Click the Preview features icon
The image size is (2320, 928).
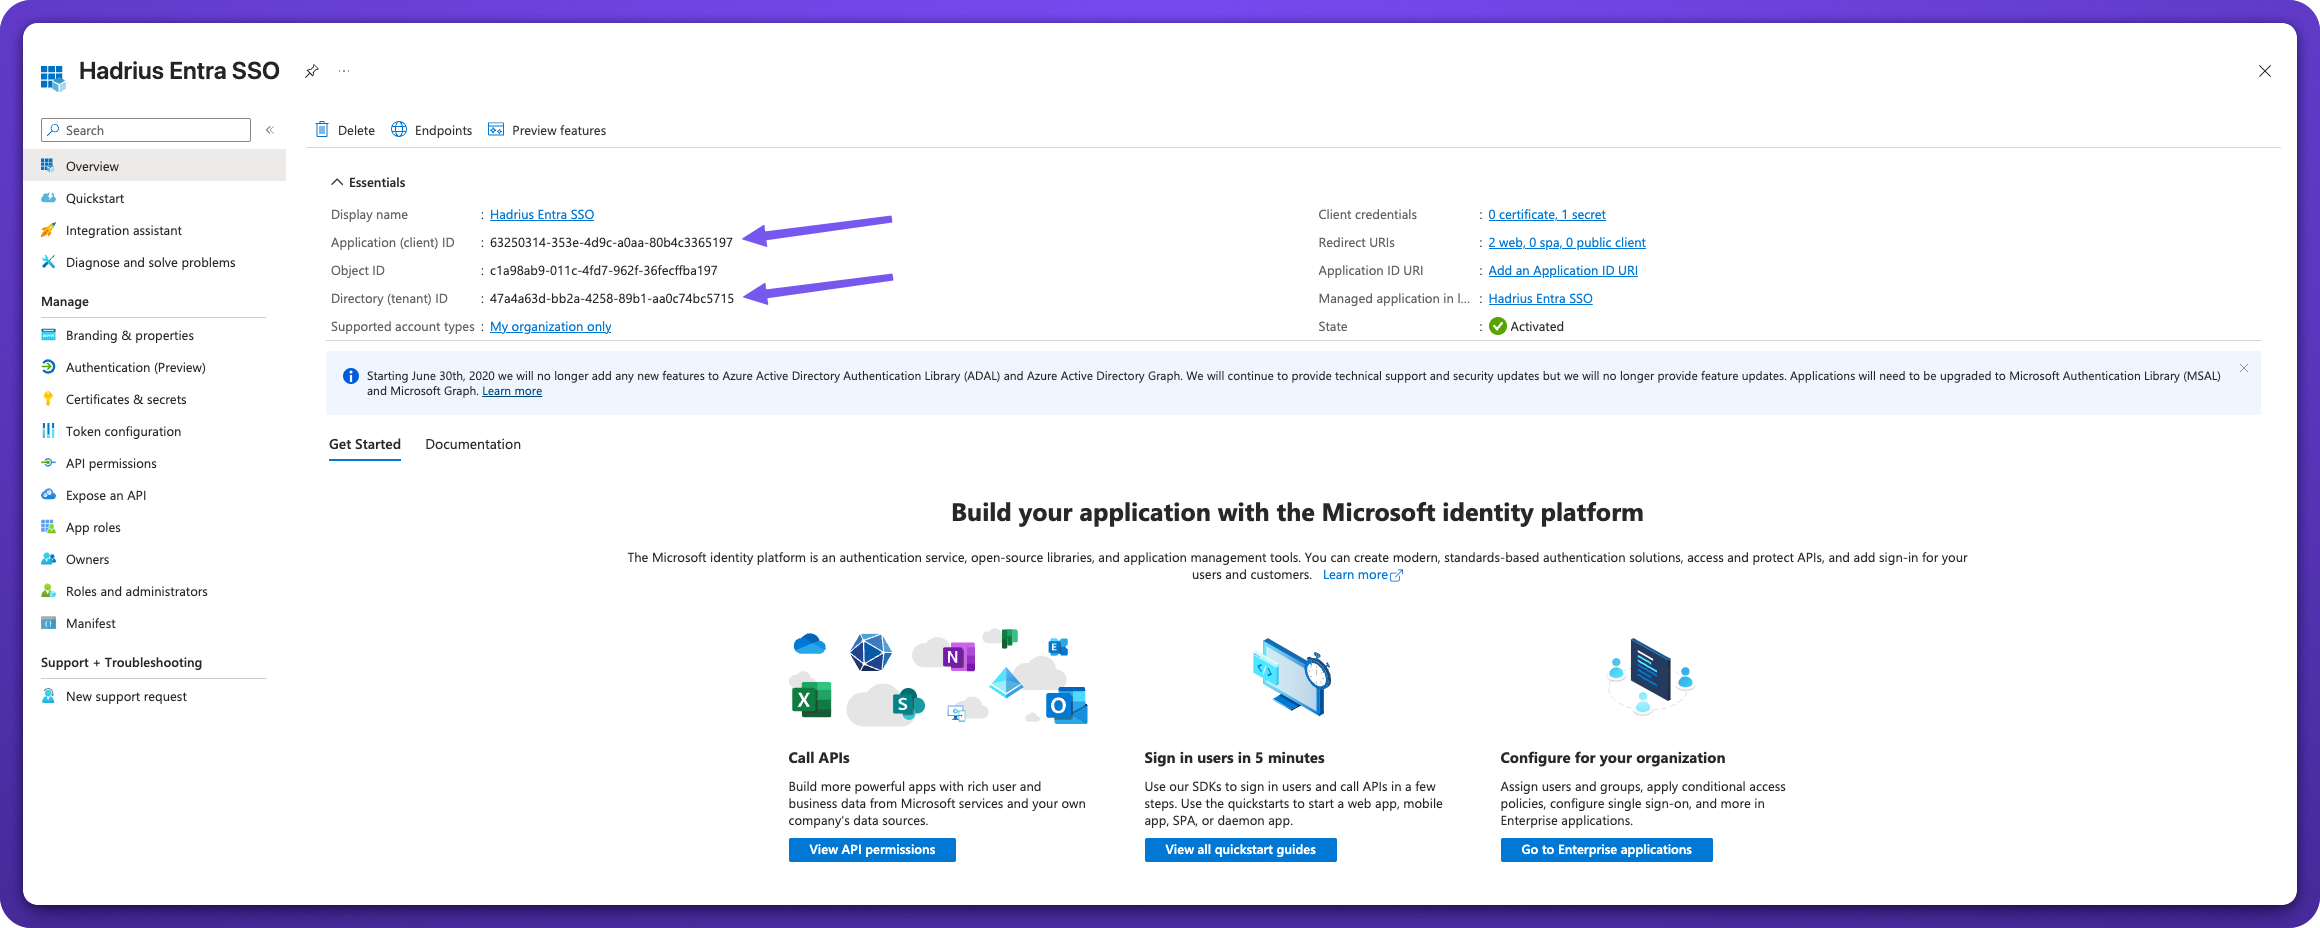(496, 129)
